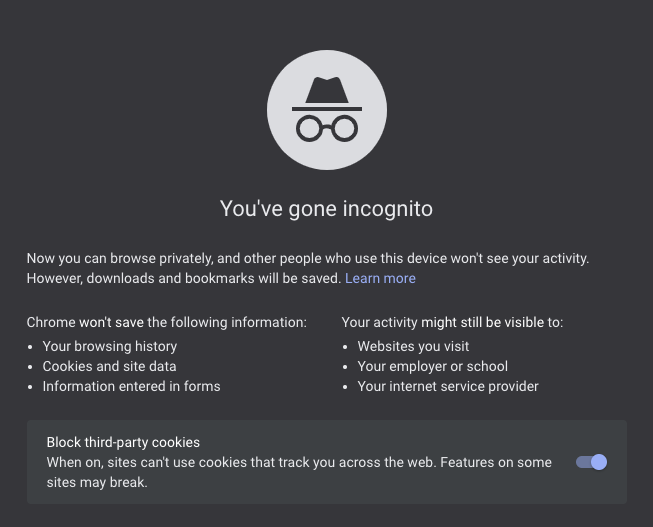The image size is (653, 527).
Task: Disable the Block third-party cookies switch
Action: click(x=592, y=462)
